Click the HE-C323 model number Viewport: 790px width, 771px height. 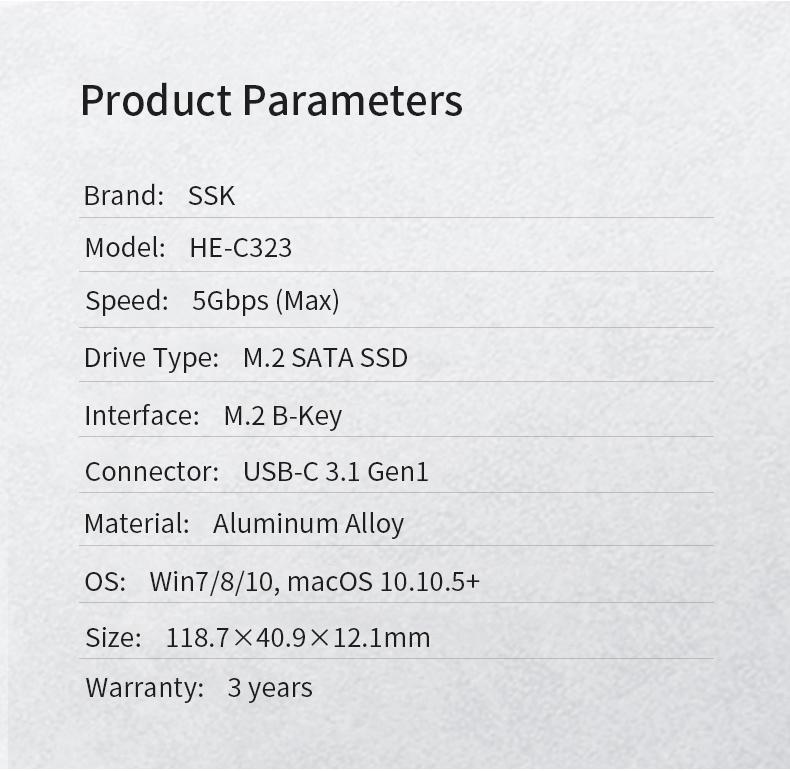pyautogui.click(x=241, y=247)
